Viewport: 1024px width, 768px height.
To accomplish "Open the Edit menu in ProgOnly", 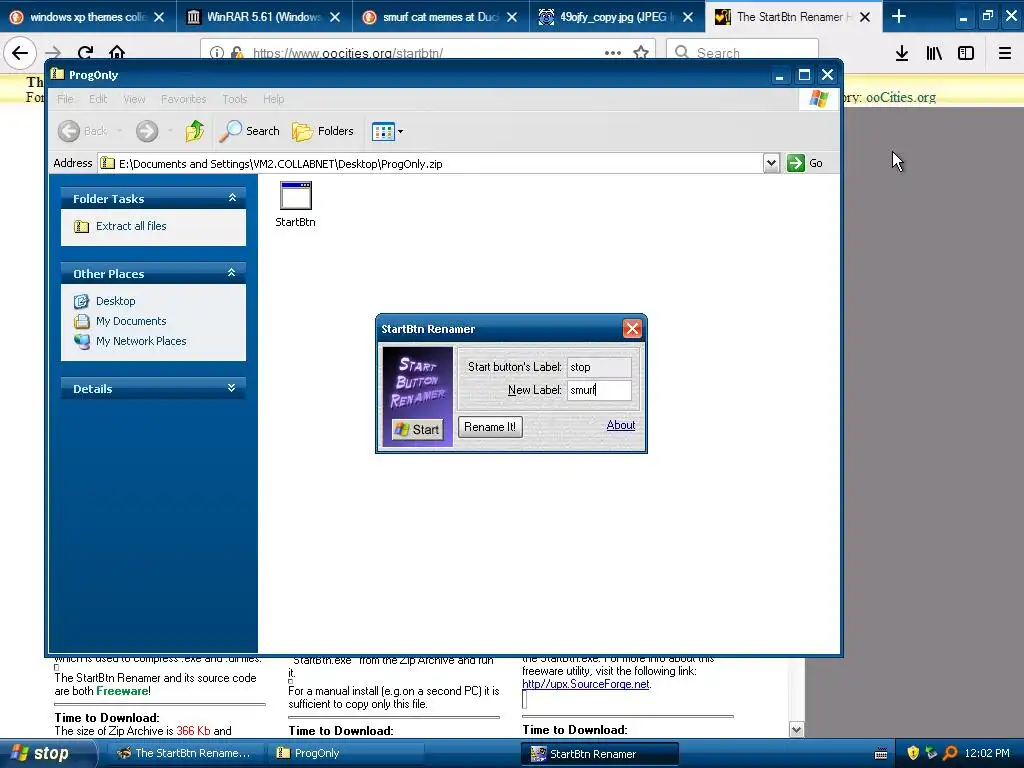I will (x=98, y=99).
